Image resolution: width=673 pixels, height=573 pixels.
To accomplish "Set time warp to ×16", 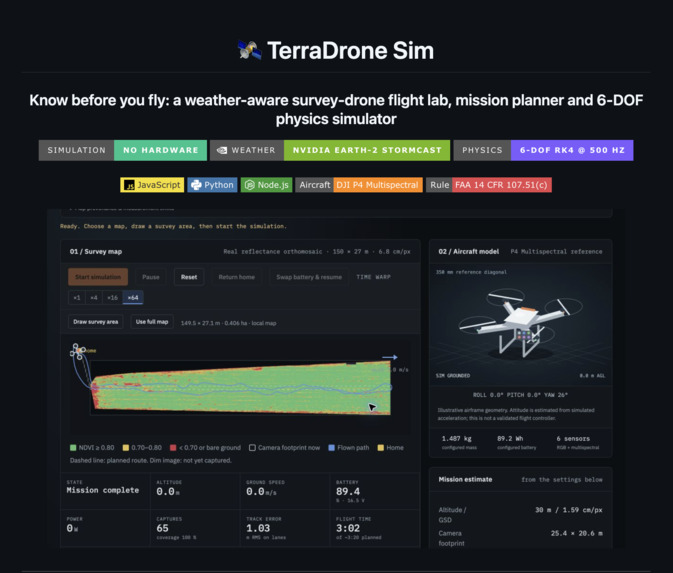I will point(112,297).
